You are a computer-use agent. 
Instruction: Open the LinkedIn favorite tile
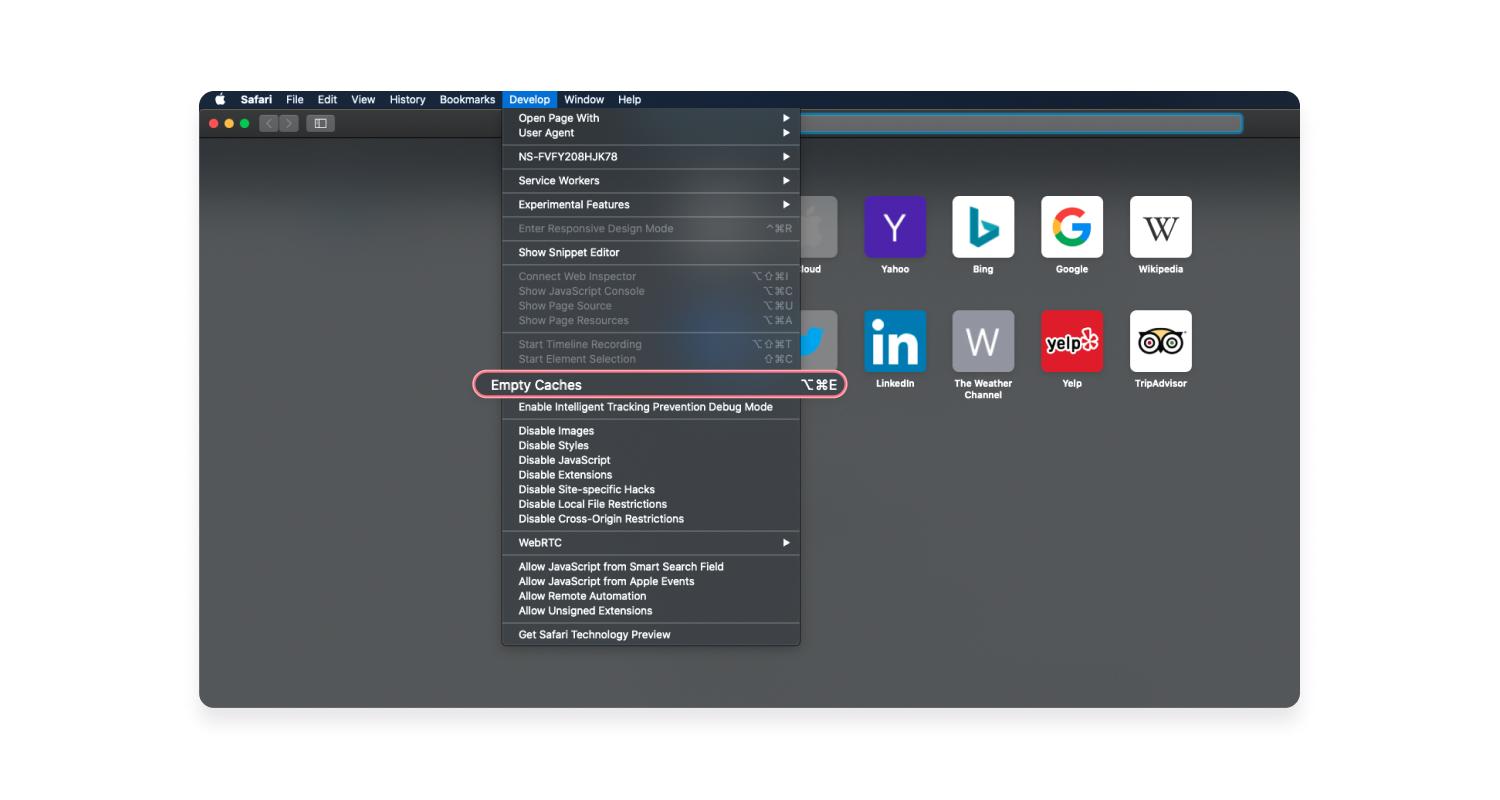[895, 341]
